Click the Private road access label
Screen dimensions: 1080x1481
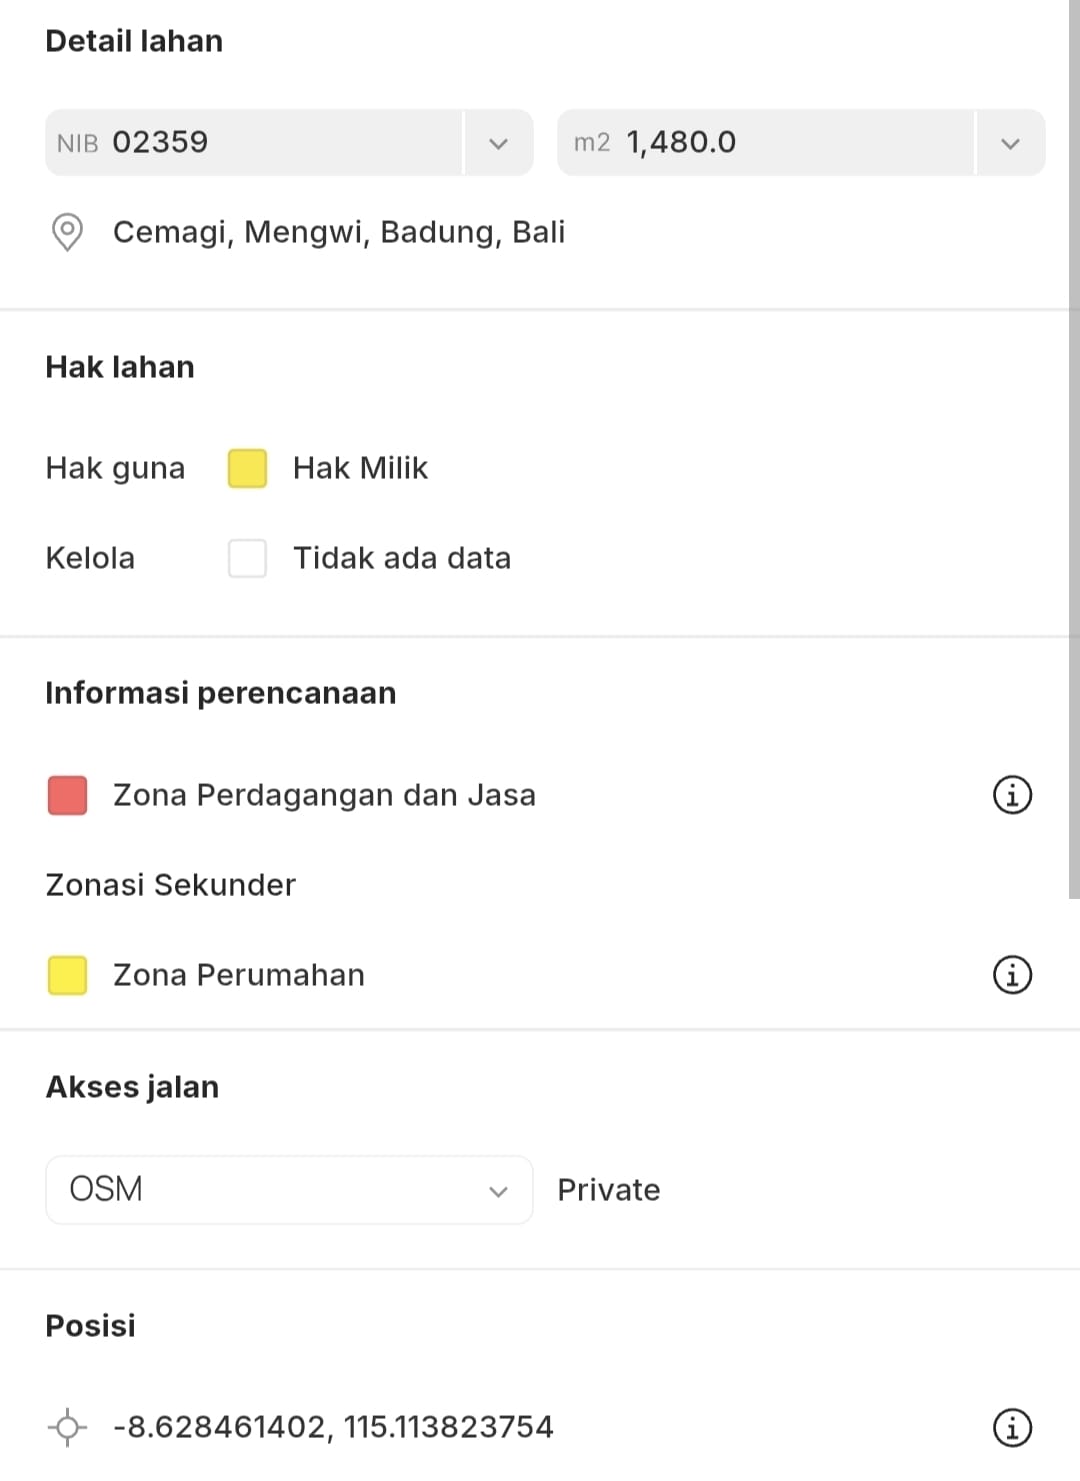click(x=608, y=1190)
